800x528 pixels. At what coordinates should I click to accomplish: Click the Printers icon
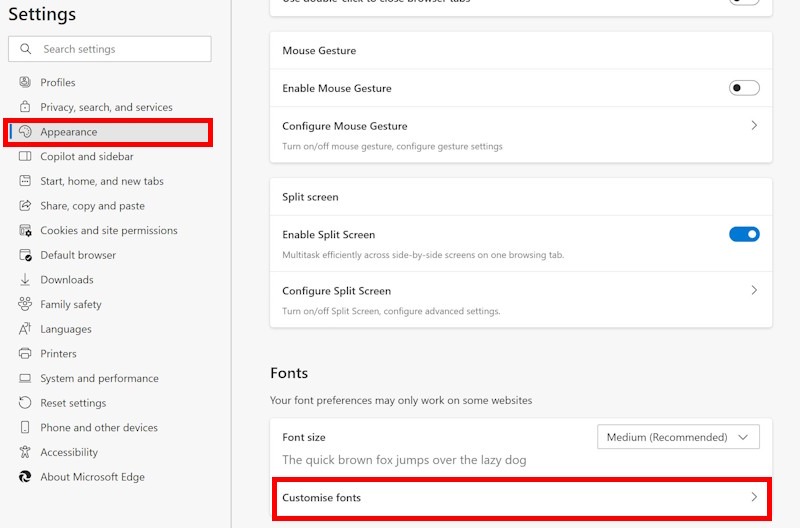[25, 354]
